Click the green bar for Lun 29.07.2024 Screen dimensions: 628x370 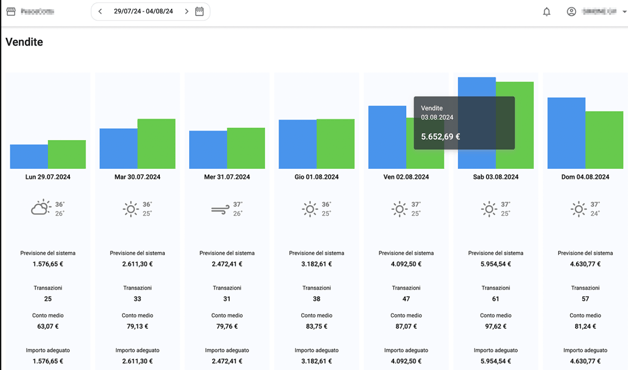(x=67, y=154)
